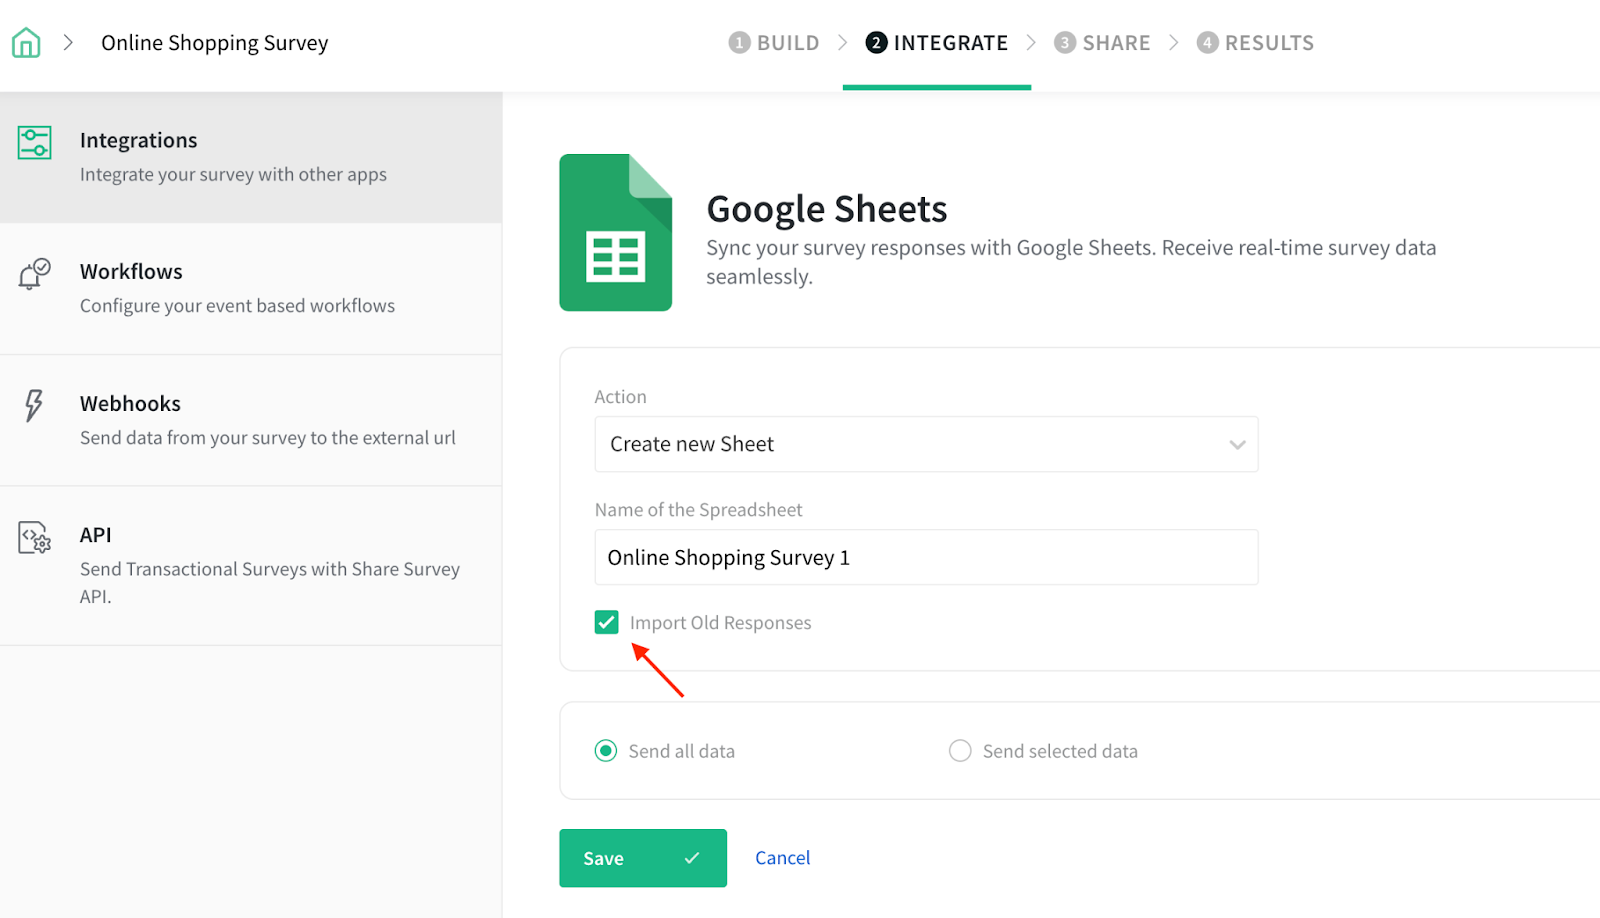Click the Webhooks lightning bolt icon

point(34,405)
